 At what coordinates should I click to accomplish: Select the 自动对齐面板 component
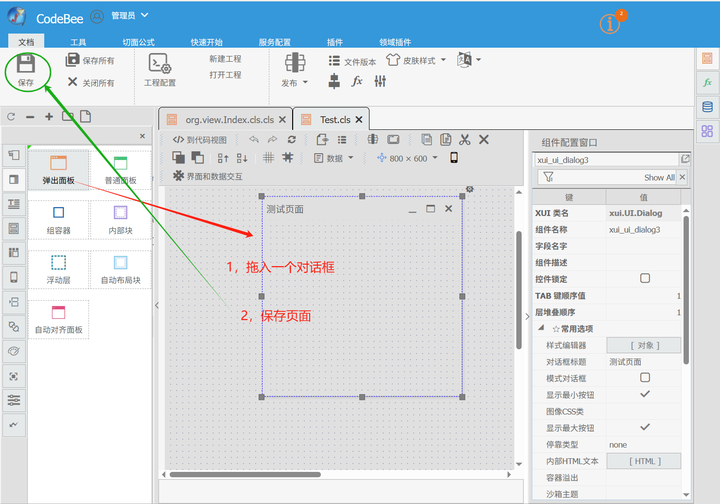tap(58, 319)
